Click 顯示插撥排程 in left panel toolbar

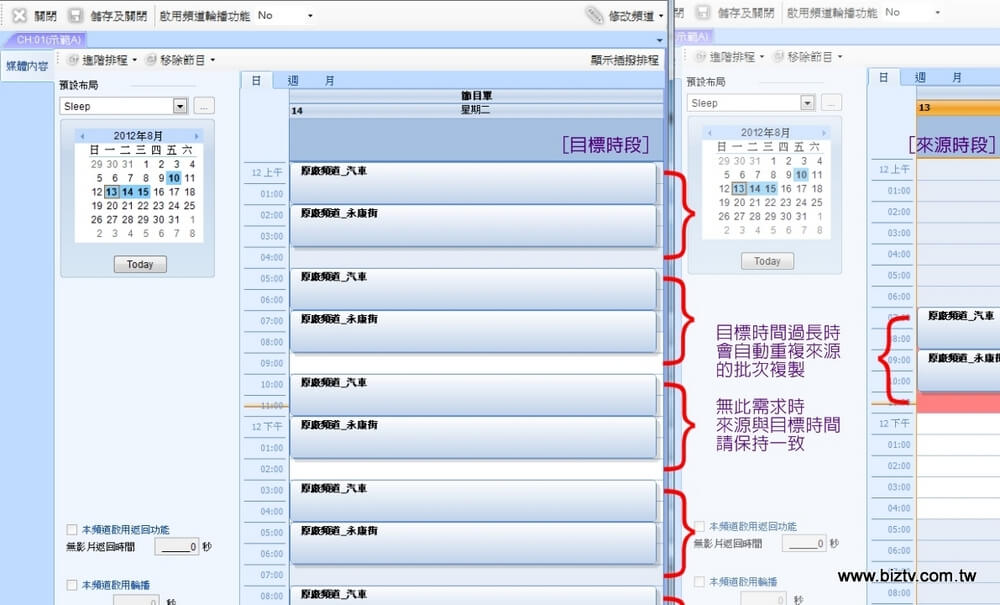coord(625,60)
